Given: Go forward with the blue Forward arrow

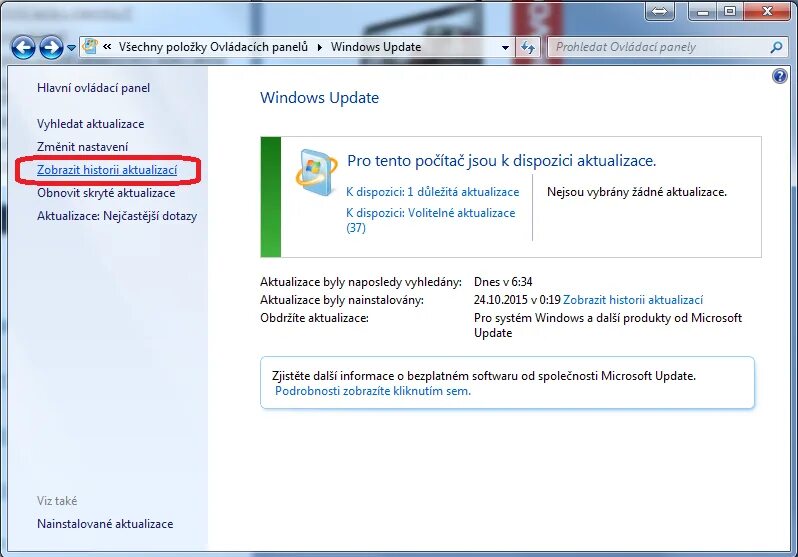Looking at the screenshot, I should pos(51,48).
